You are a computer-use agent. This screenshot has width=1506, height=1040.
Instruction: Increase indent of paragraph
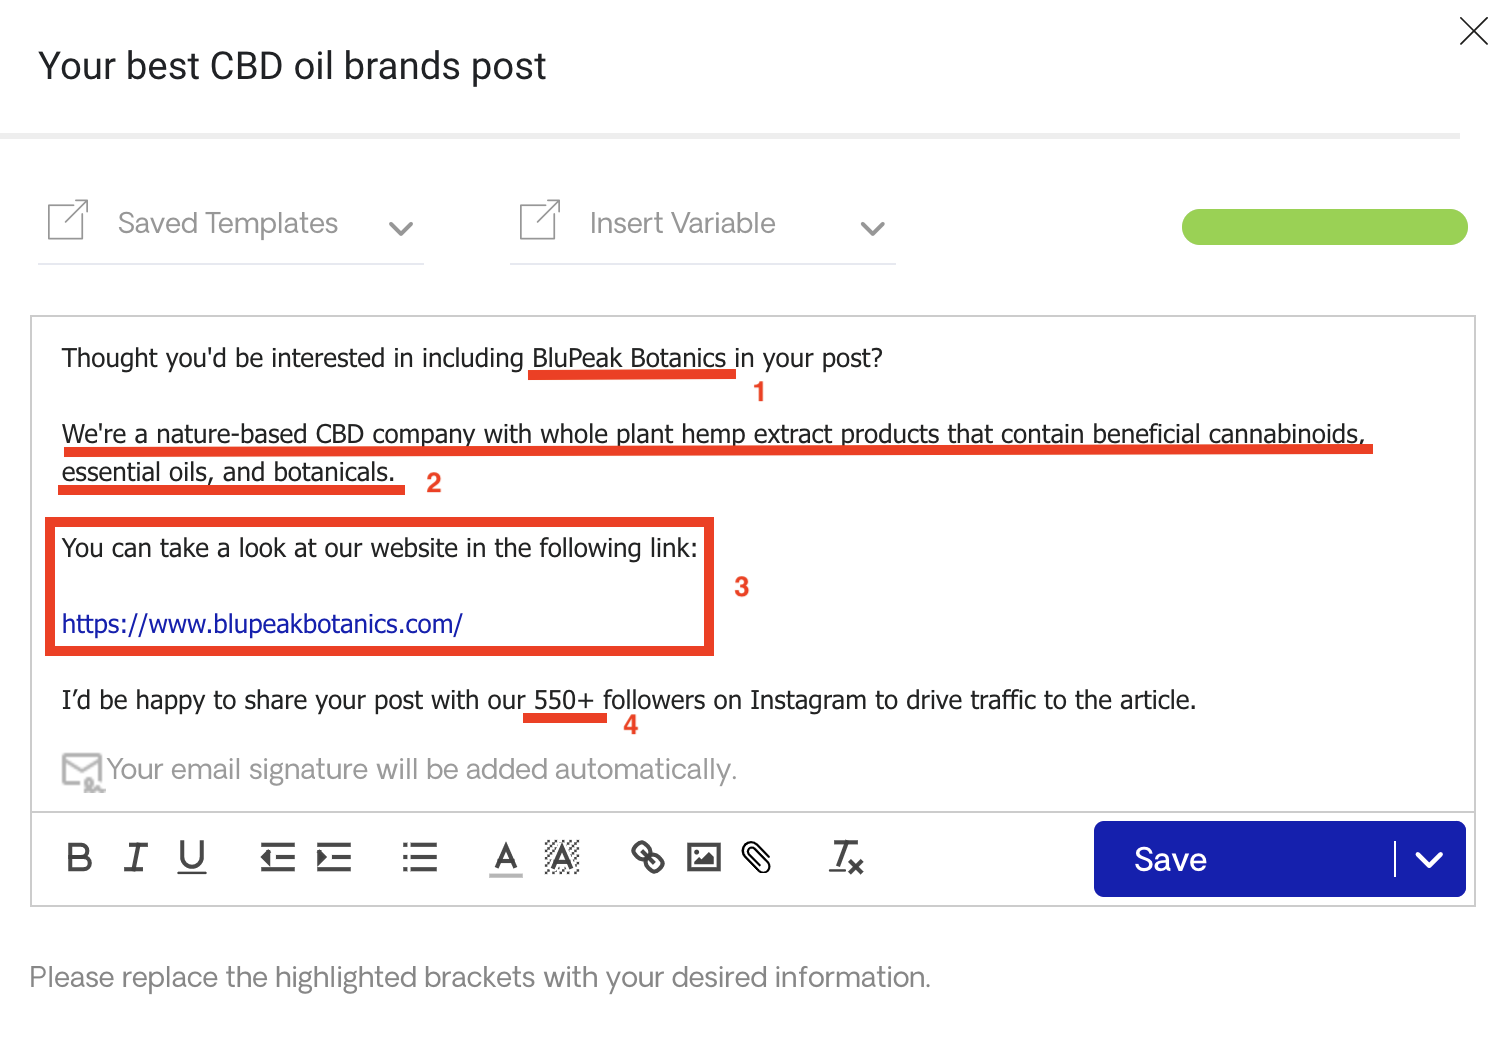click(x=334, y=858)
